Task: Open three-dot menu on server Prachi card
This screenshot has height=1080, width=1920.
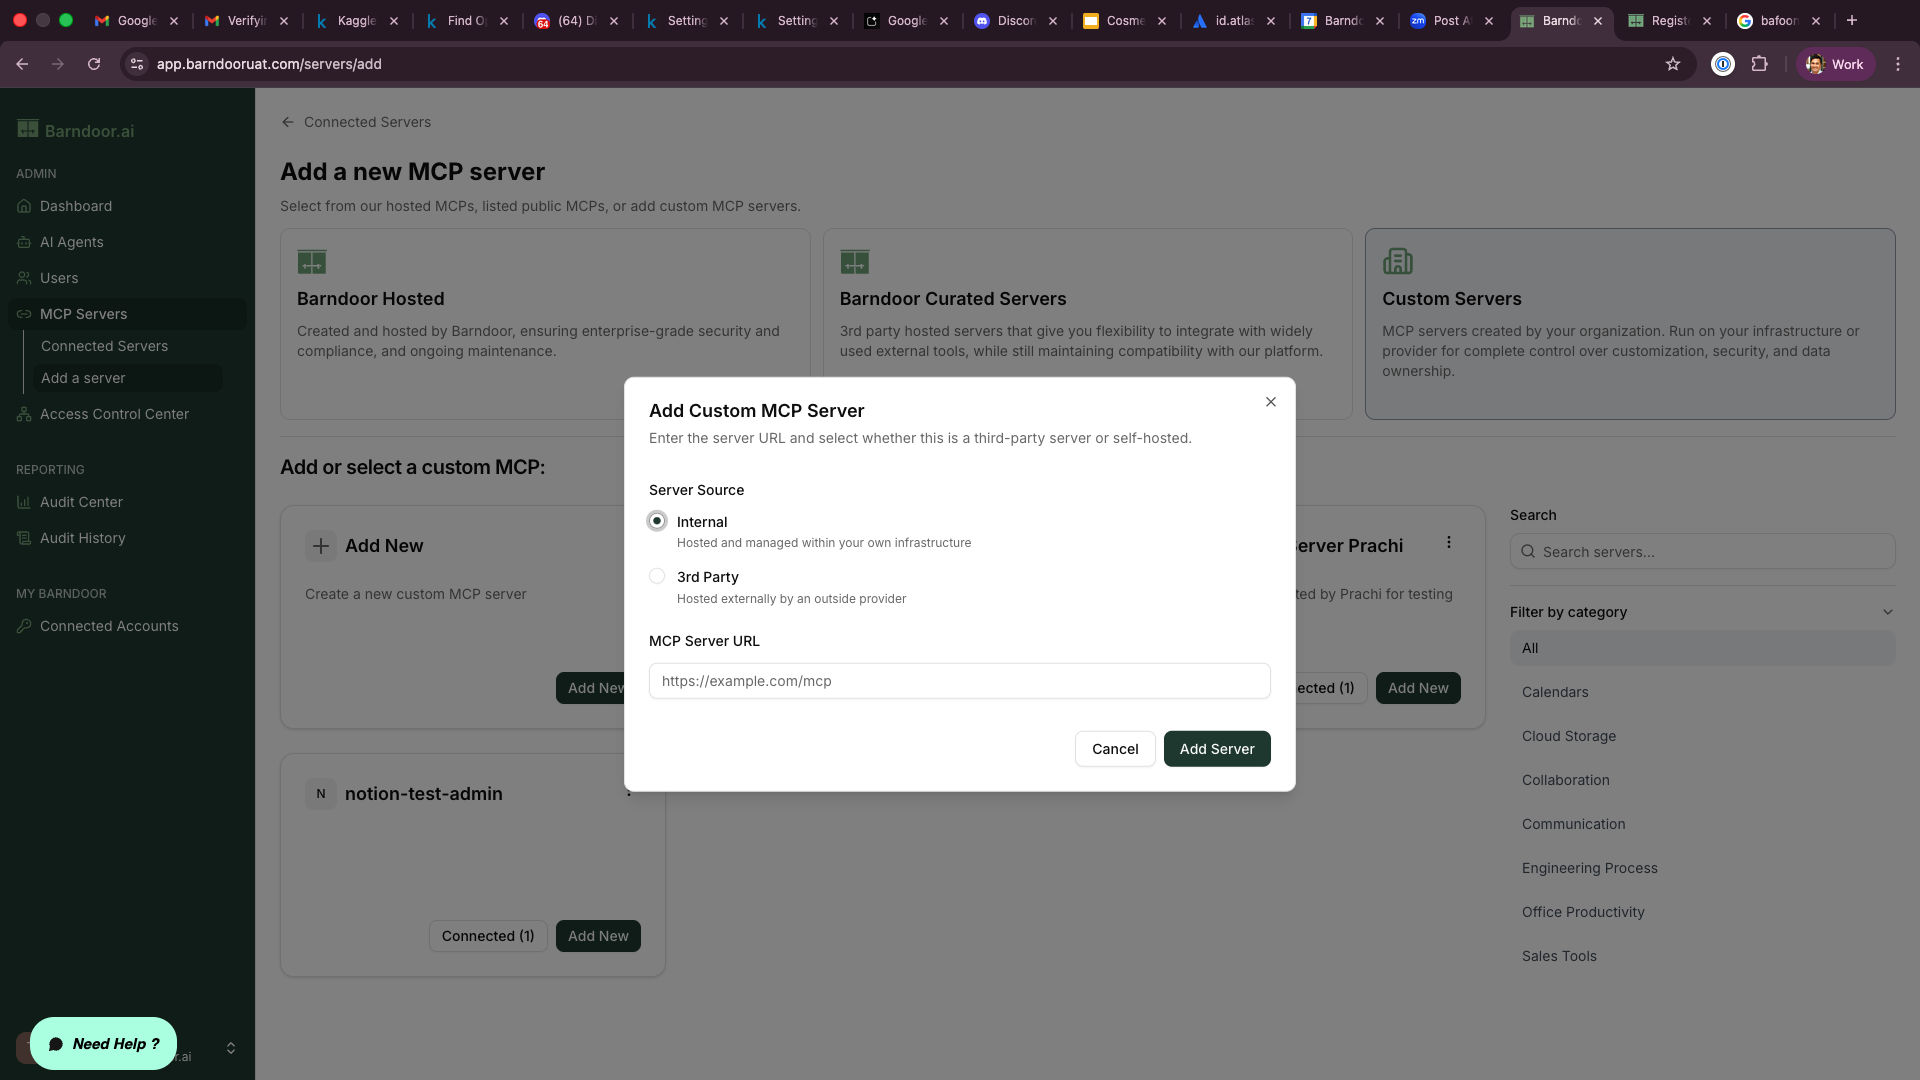Action: (1449, 542)
